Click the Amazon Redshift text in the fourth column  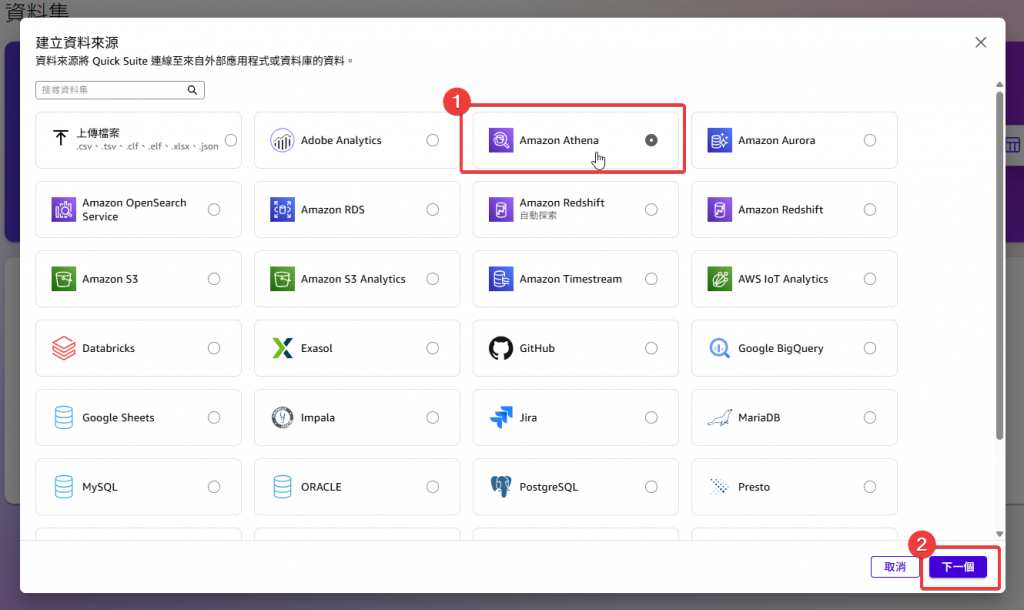[780, 210]
